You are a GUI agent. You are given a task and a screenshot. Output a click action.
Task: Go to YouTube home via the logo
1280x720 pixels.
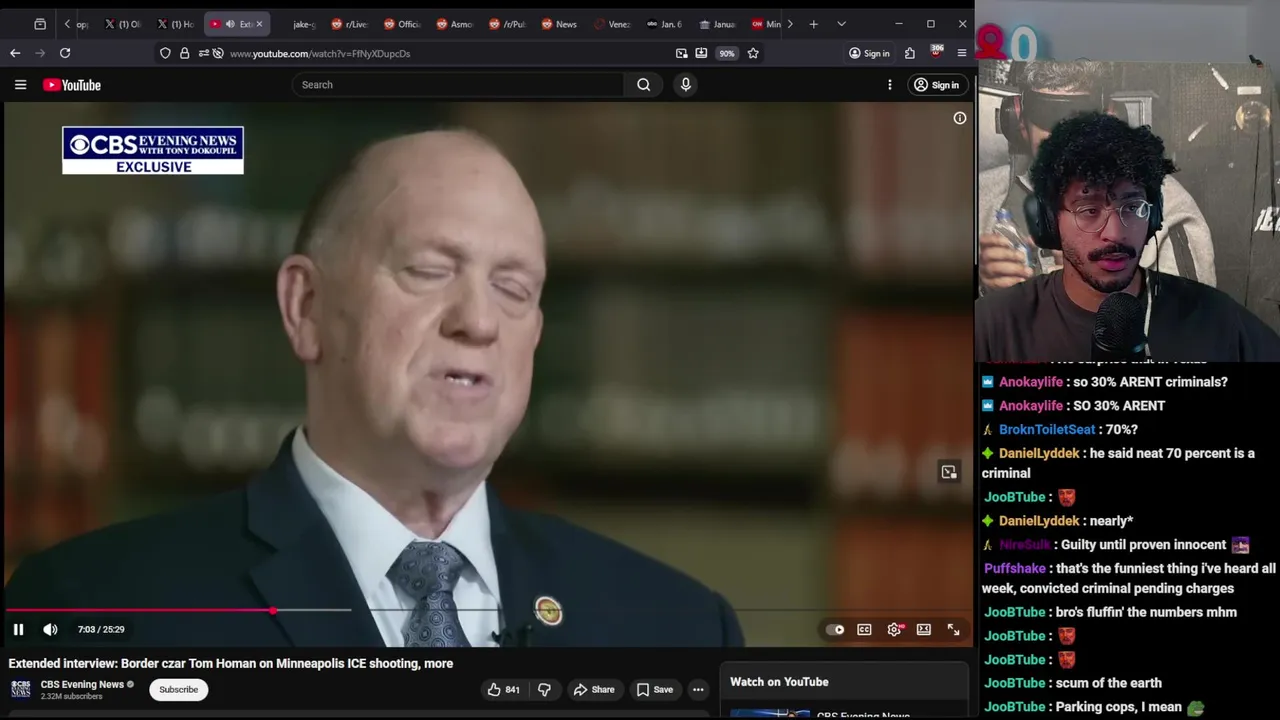tap(72, 85)
